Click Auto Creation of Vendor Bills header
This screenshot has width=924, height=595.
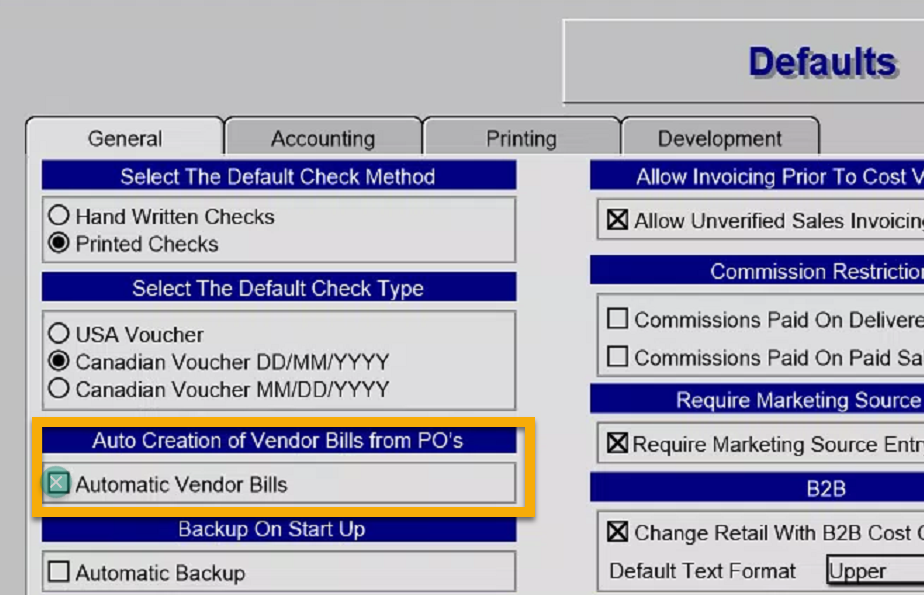[279, 440]
